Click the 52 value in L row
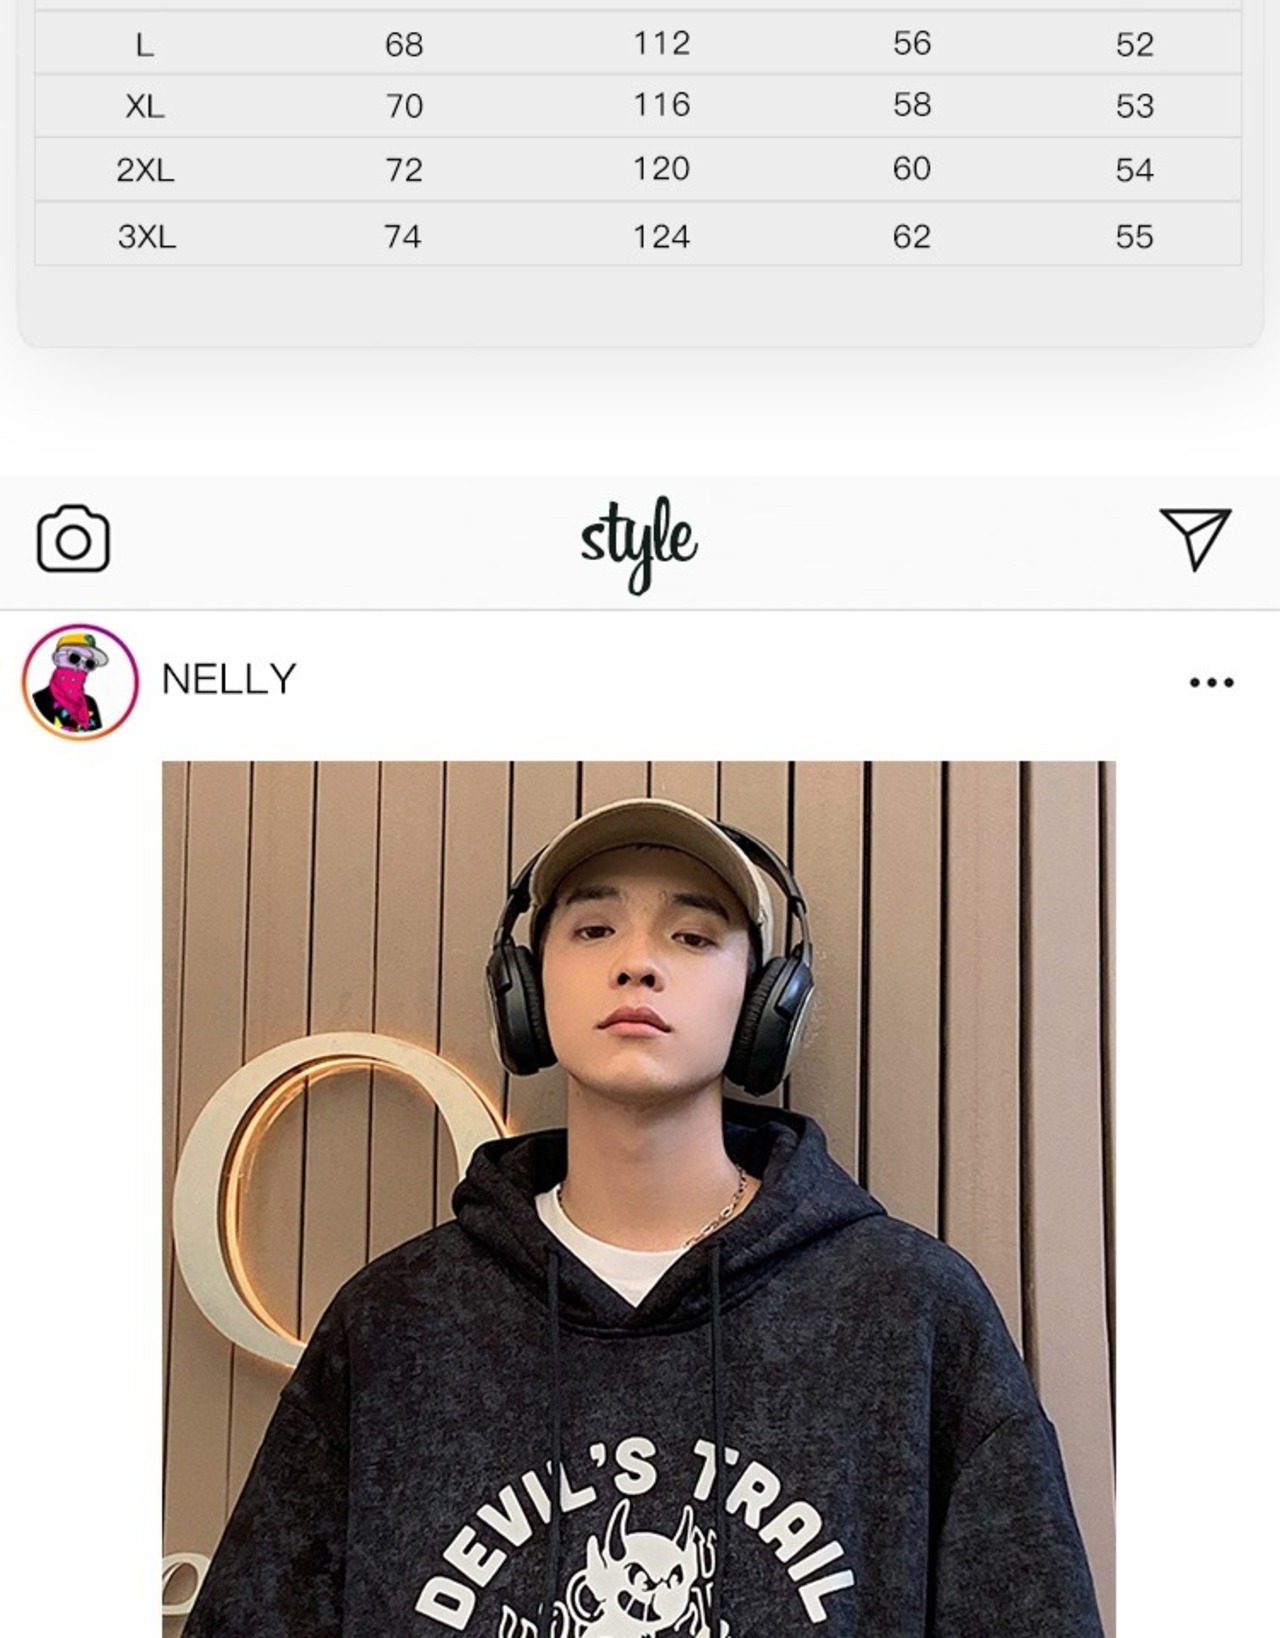The width and height of the screenshot is (1280, 1638). [1135, 45]
